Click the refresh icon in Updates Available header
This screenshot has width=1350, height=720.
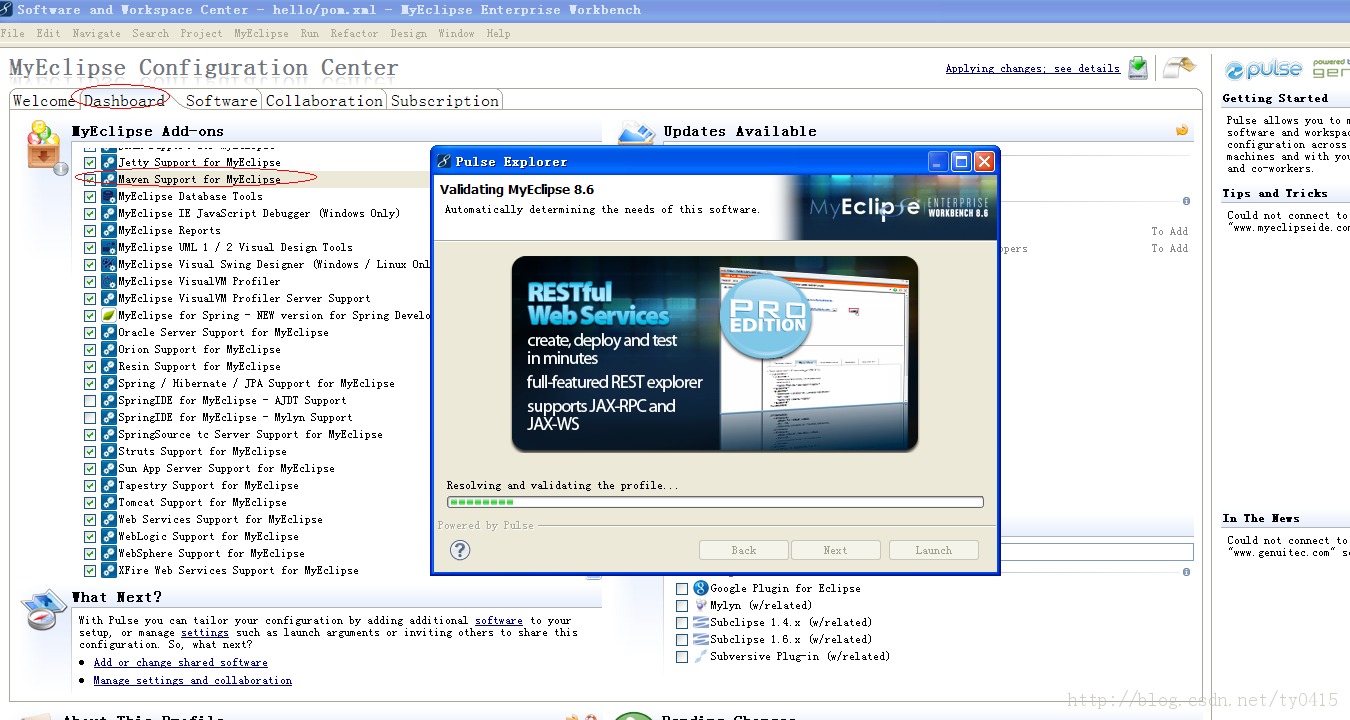point(1182,131)
